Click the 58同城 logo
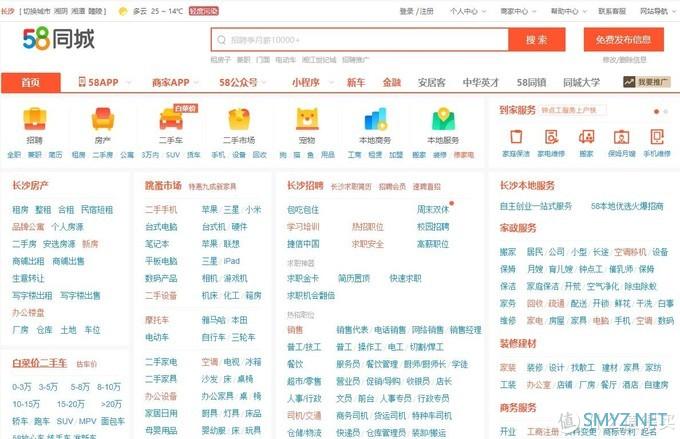This screenshot has width=680, height=439. pyautogui.click(x=59, y=39)
